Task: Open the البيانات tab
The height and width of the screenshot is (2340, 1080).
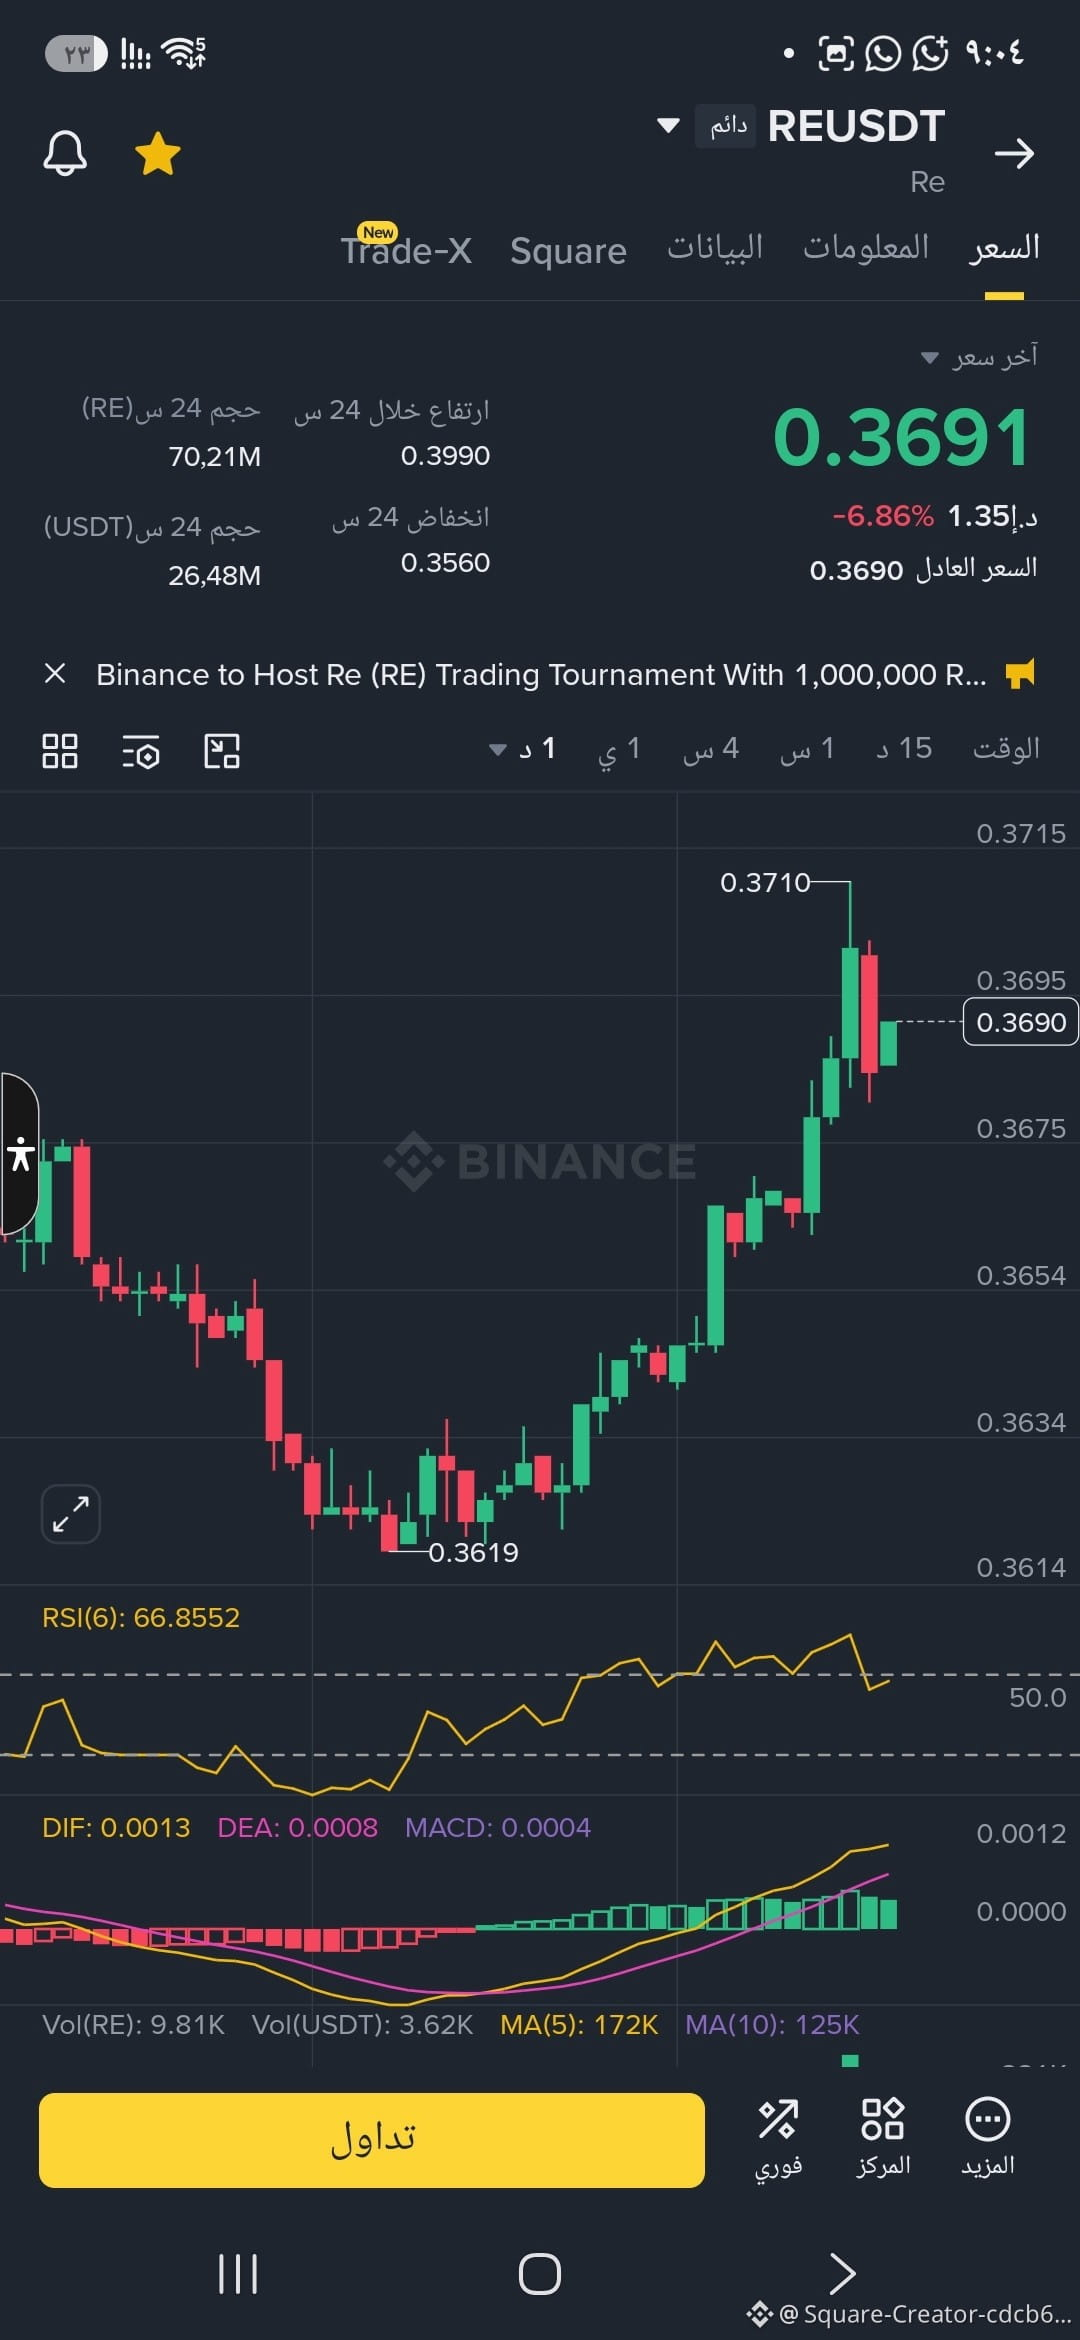Action: click(x=715, y=247)
